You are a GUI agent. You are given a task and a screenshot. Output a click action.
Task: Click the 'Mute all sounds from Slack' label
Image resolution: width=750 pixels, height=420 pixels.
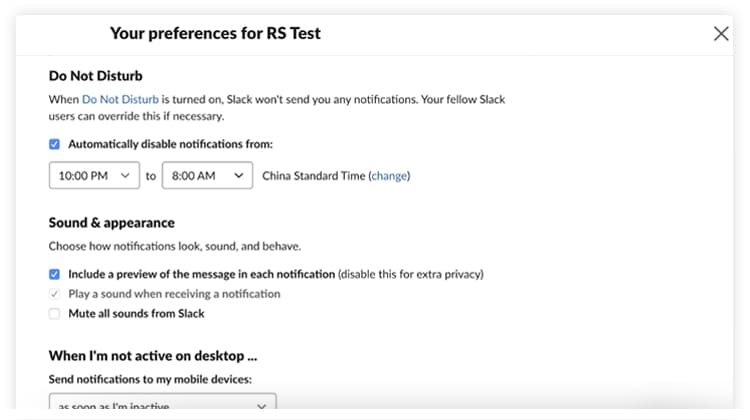click(x=136, y=314)
